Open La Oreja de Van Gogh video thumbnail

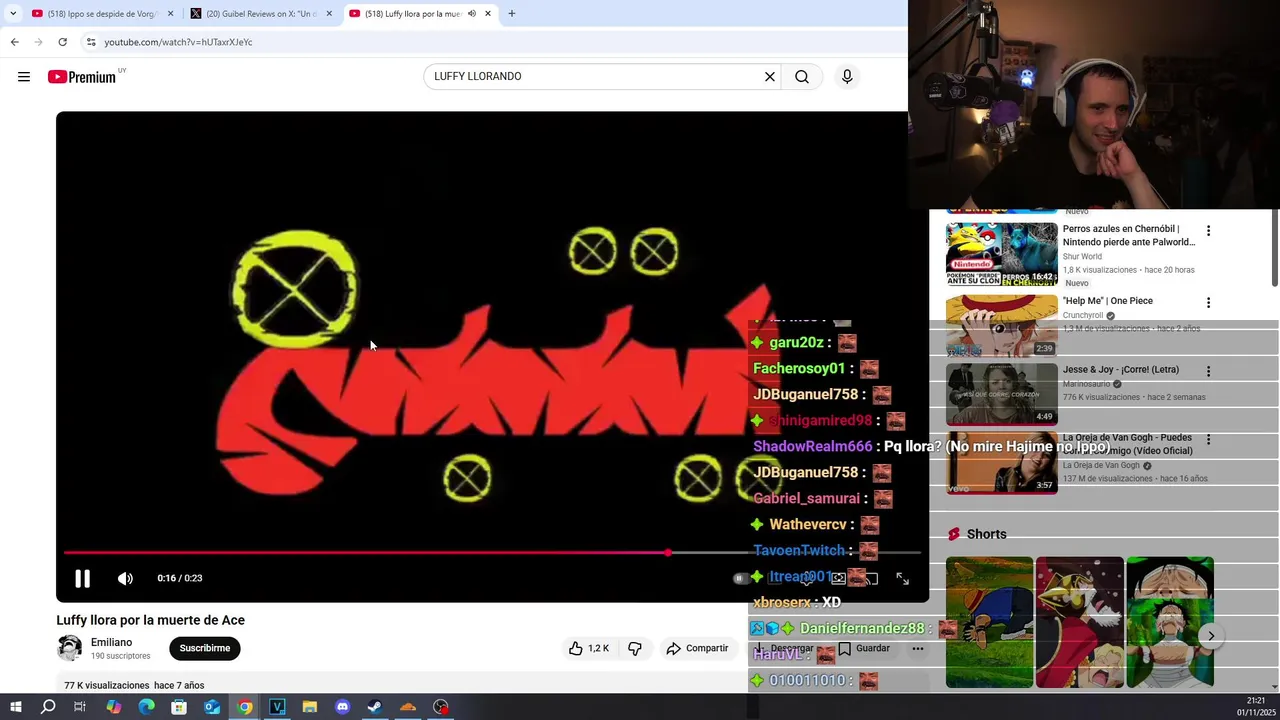click(1002, 462)
